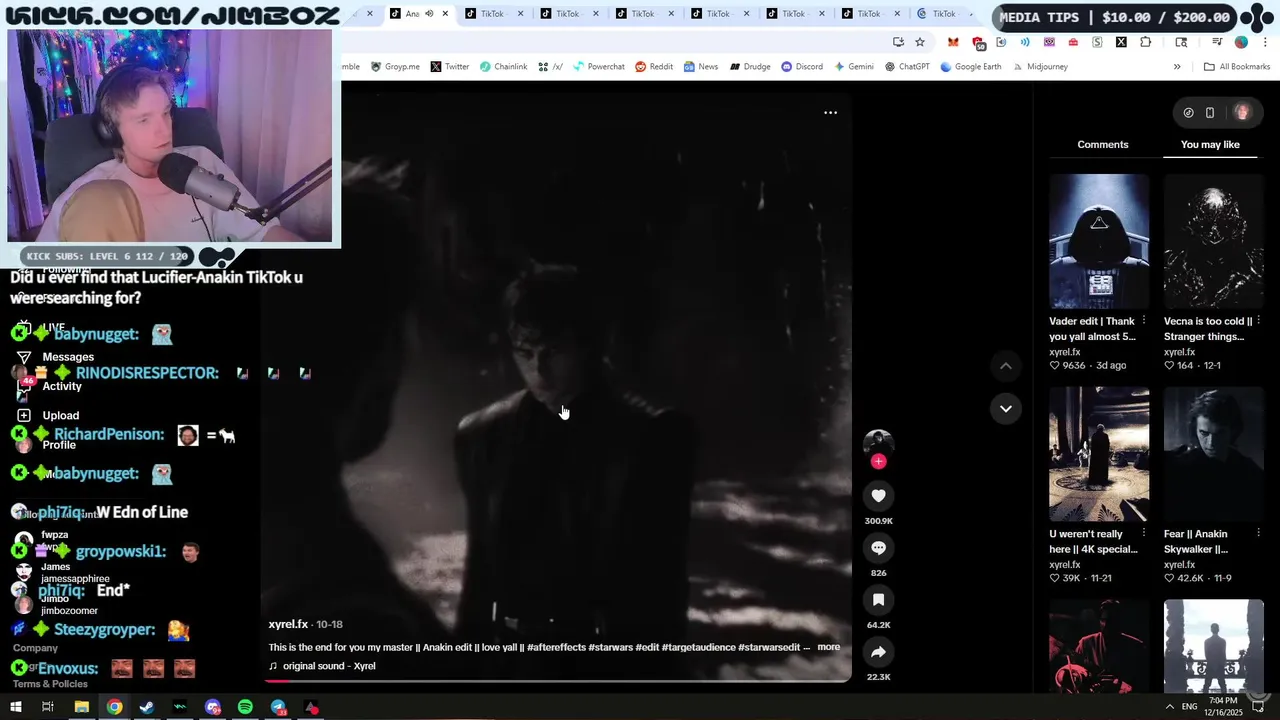Viewport: 1280px width, 720px height.
Task: Open the X extension icon in toolbar
Action: pos(1121,42)
